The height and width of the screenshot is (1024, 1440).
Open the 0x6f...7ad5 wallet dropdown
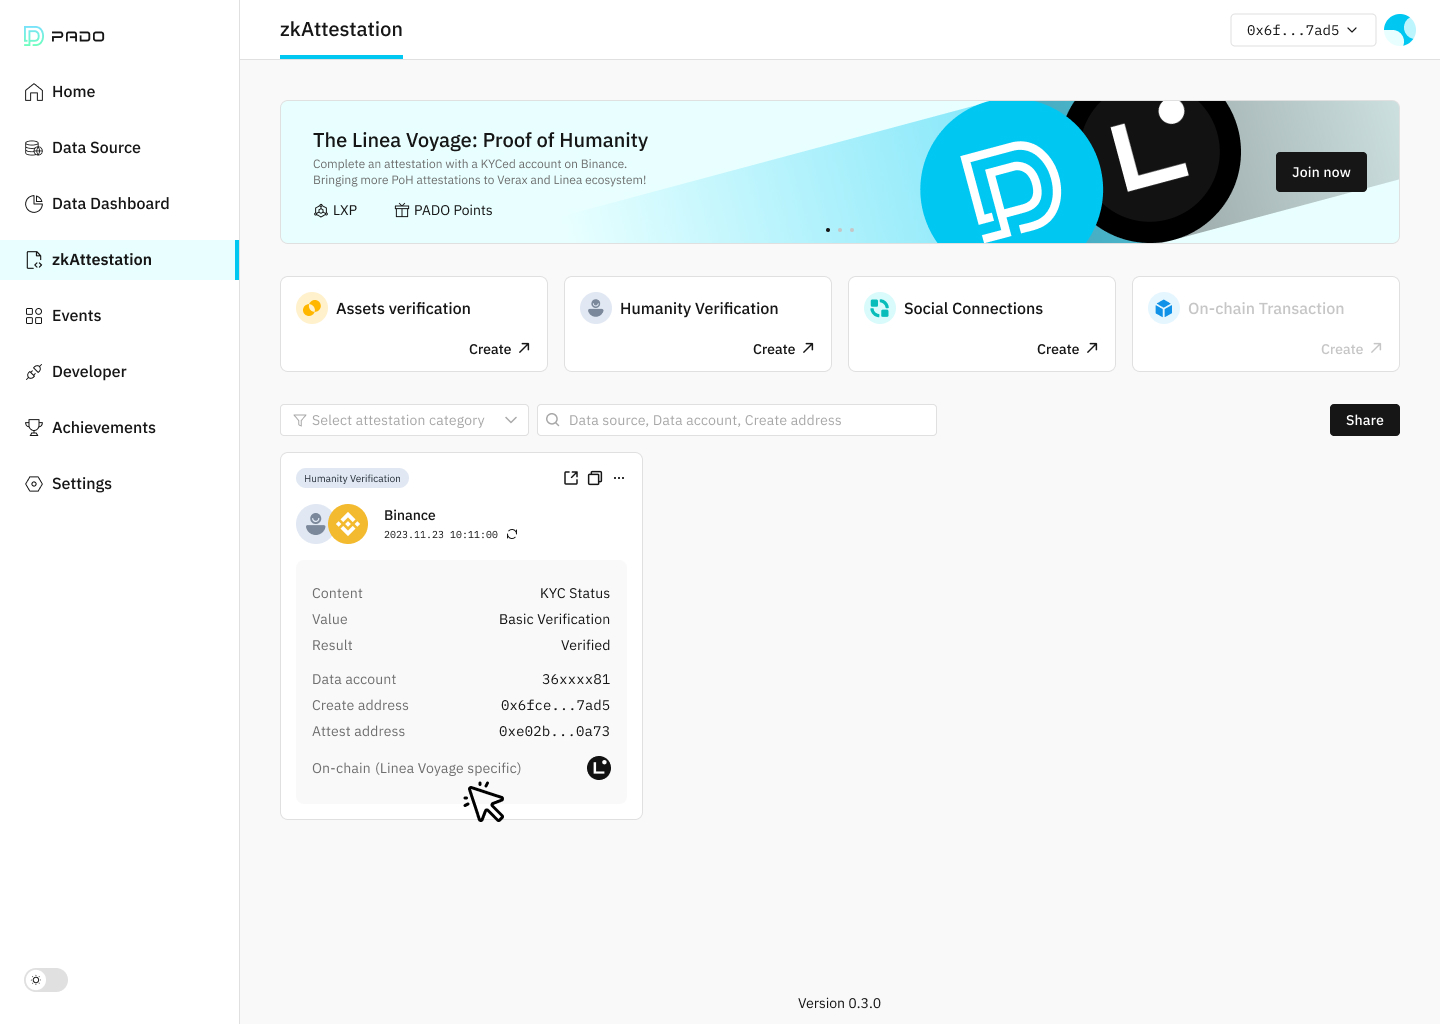pyautogui.click(x=1302, y=30)
